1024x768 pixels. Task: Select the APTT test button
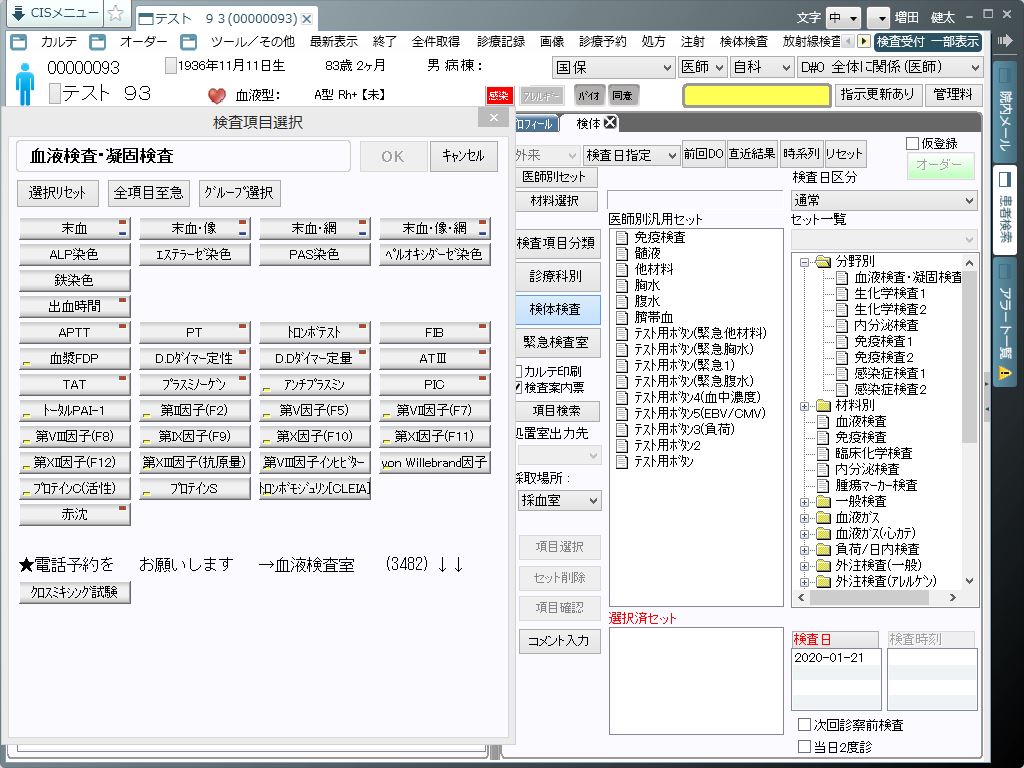74,332
